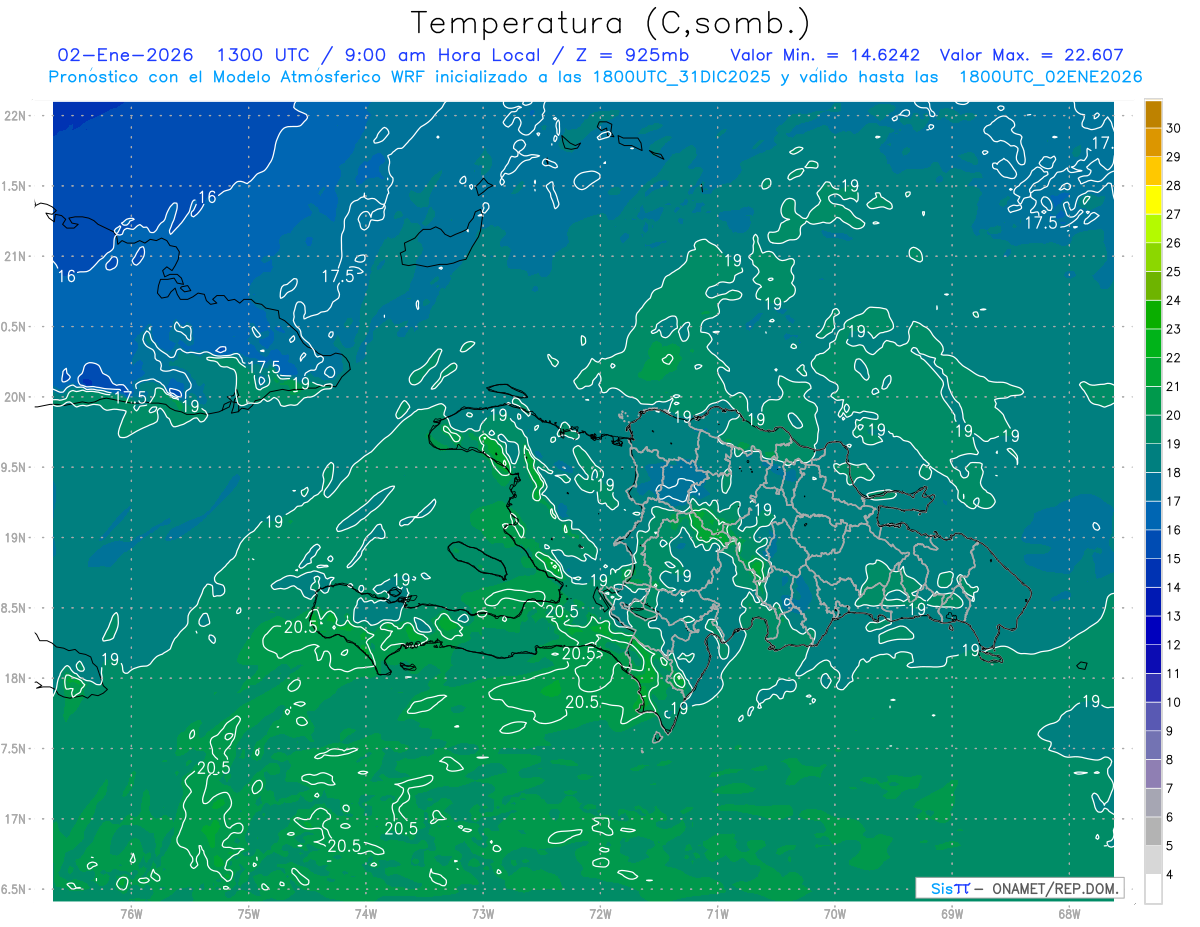The width and height of the screenshot is (1200, 927).
Task: Click the '17N' latitude axis label
Action: (17, 819)
